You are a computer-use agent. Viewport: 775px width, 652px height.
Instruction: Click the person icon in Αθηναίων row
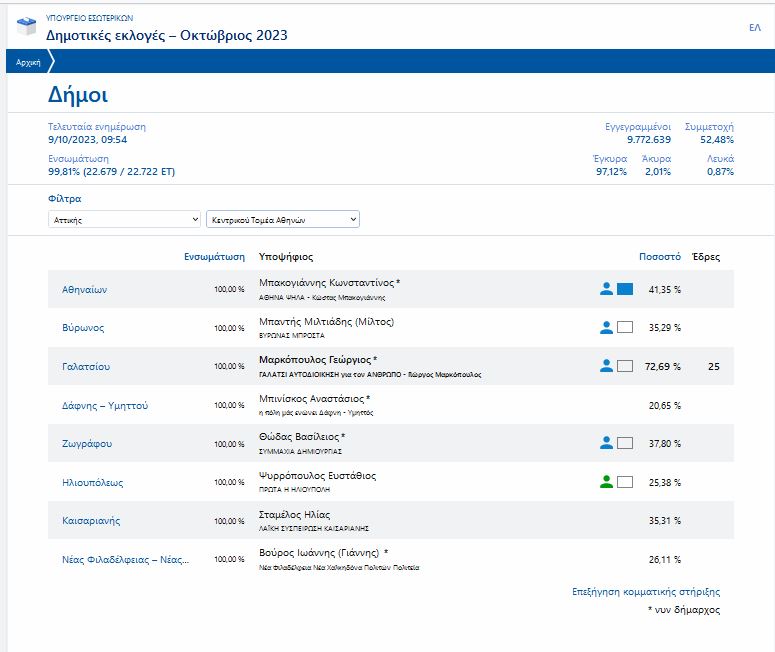tap(606, 289)
